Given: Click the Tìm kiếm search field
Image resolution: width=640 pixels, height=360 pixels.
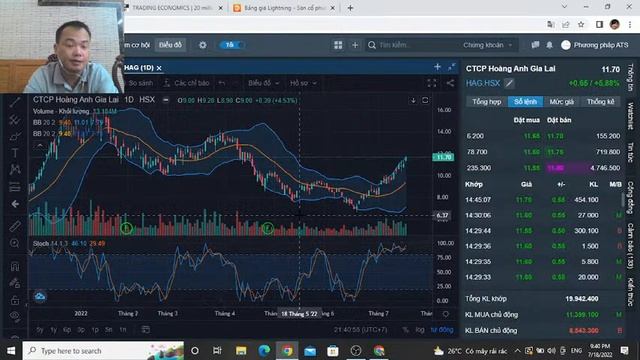Looking at the screenshot, I should pos(412,45).
